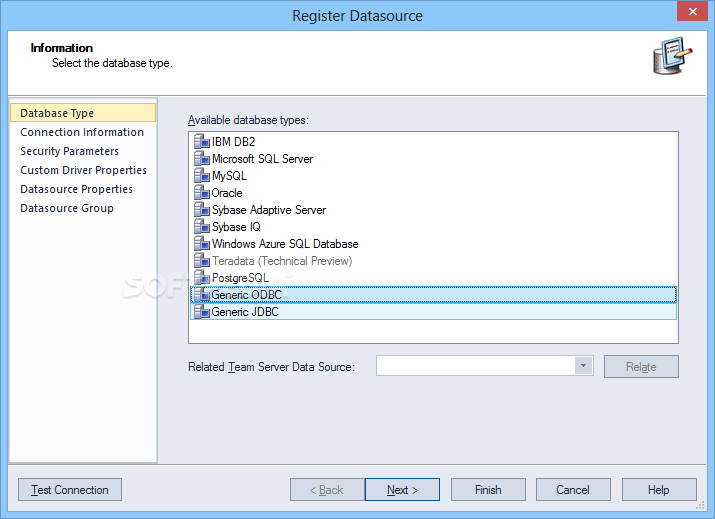This screenshot has height=519, width=715.
Task: Expand Related Team Server Data Source dropdown
Action: (583, 366)
